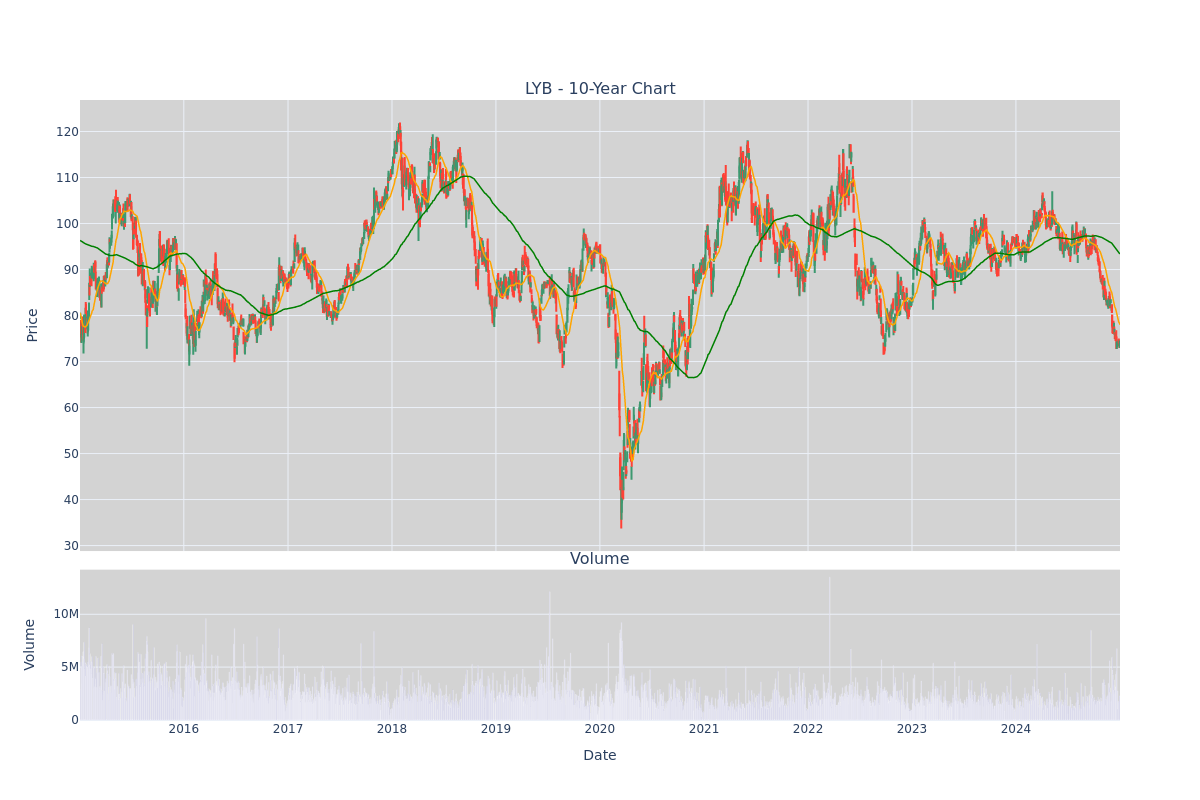Click the 100 price tick label

(x=67, y=224)
